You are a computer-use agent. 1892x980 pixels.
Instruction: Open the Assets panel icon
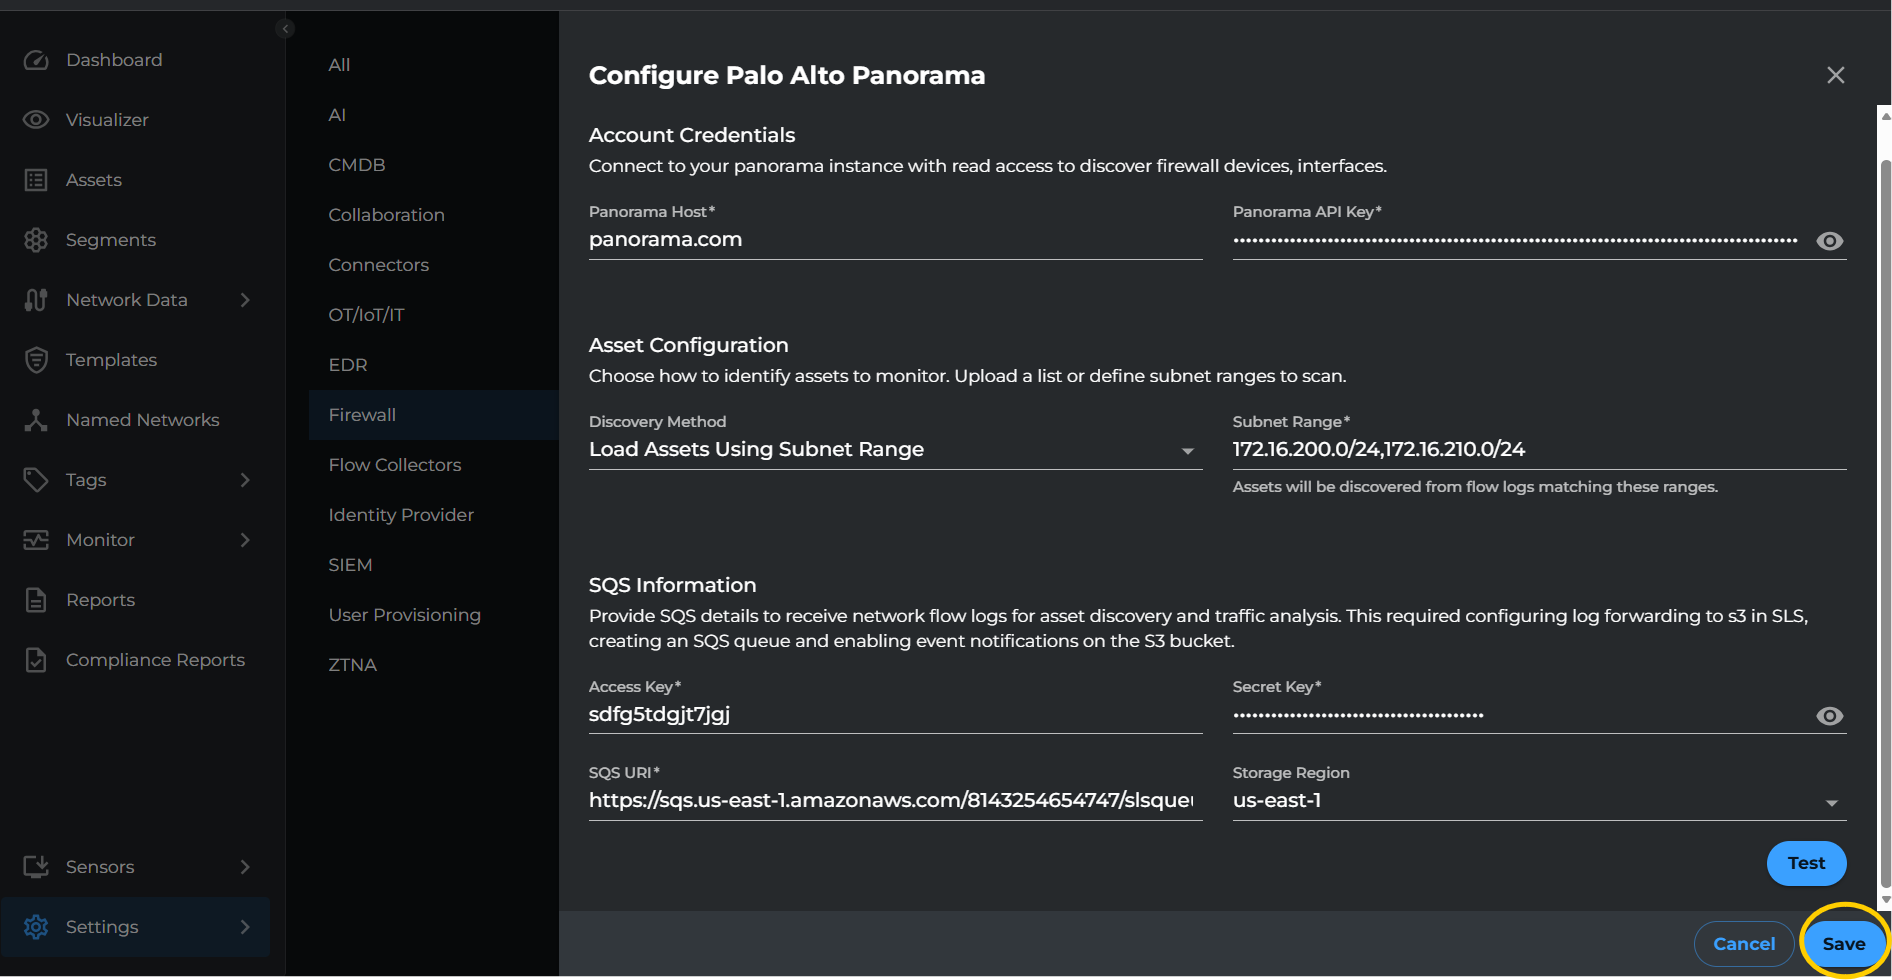coord(36,179)
